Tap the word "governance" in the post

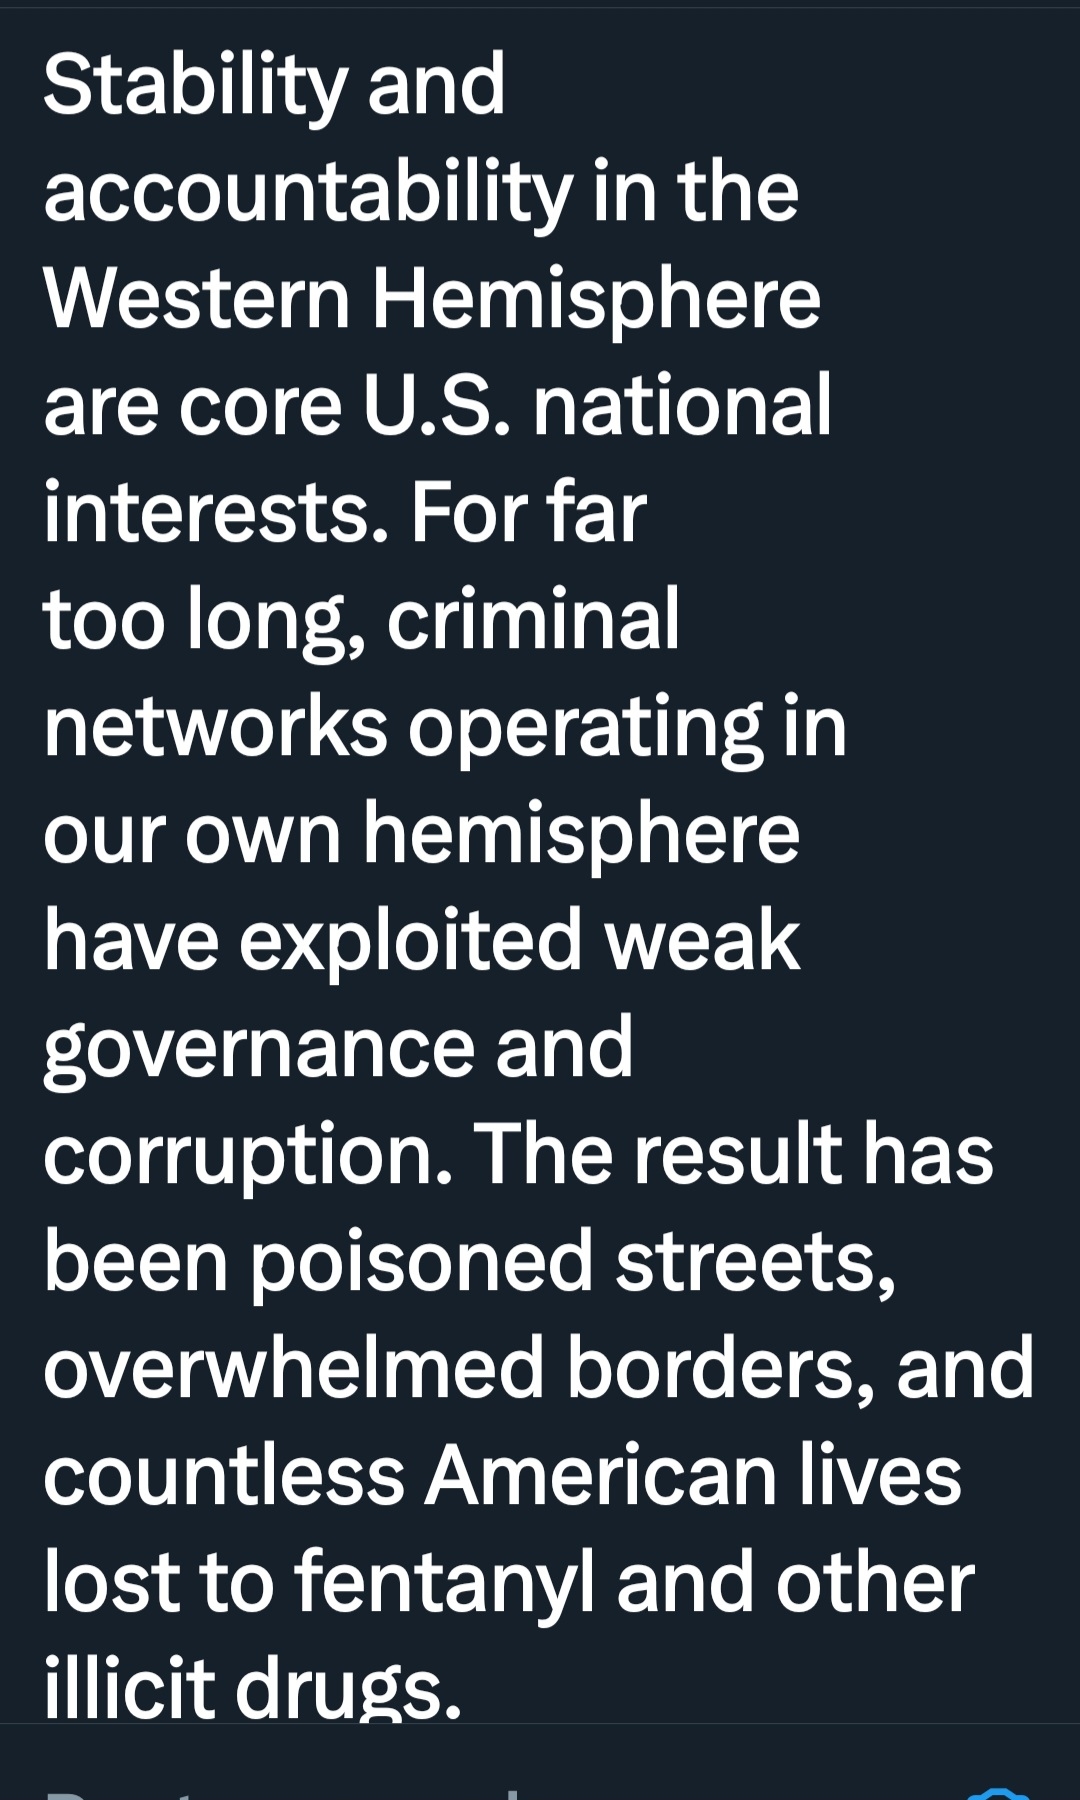pyautogui.click(x=259, y=1048)
